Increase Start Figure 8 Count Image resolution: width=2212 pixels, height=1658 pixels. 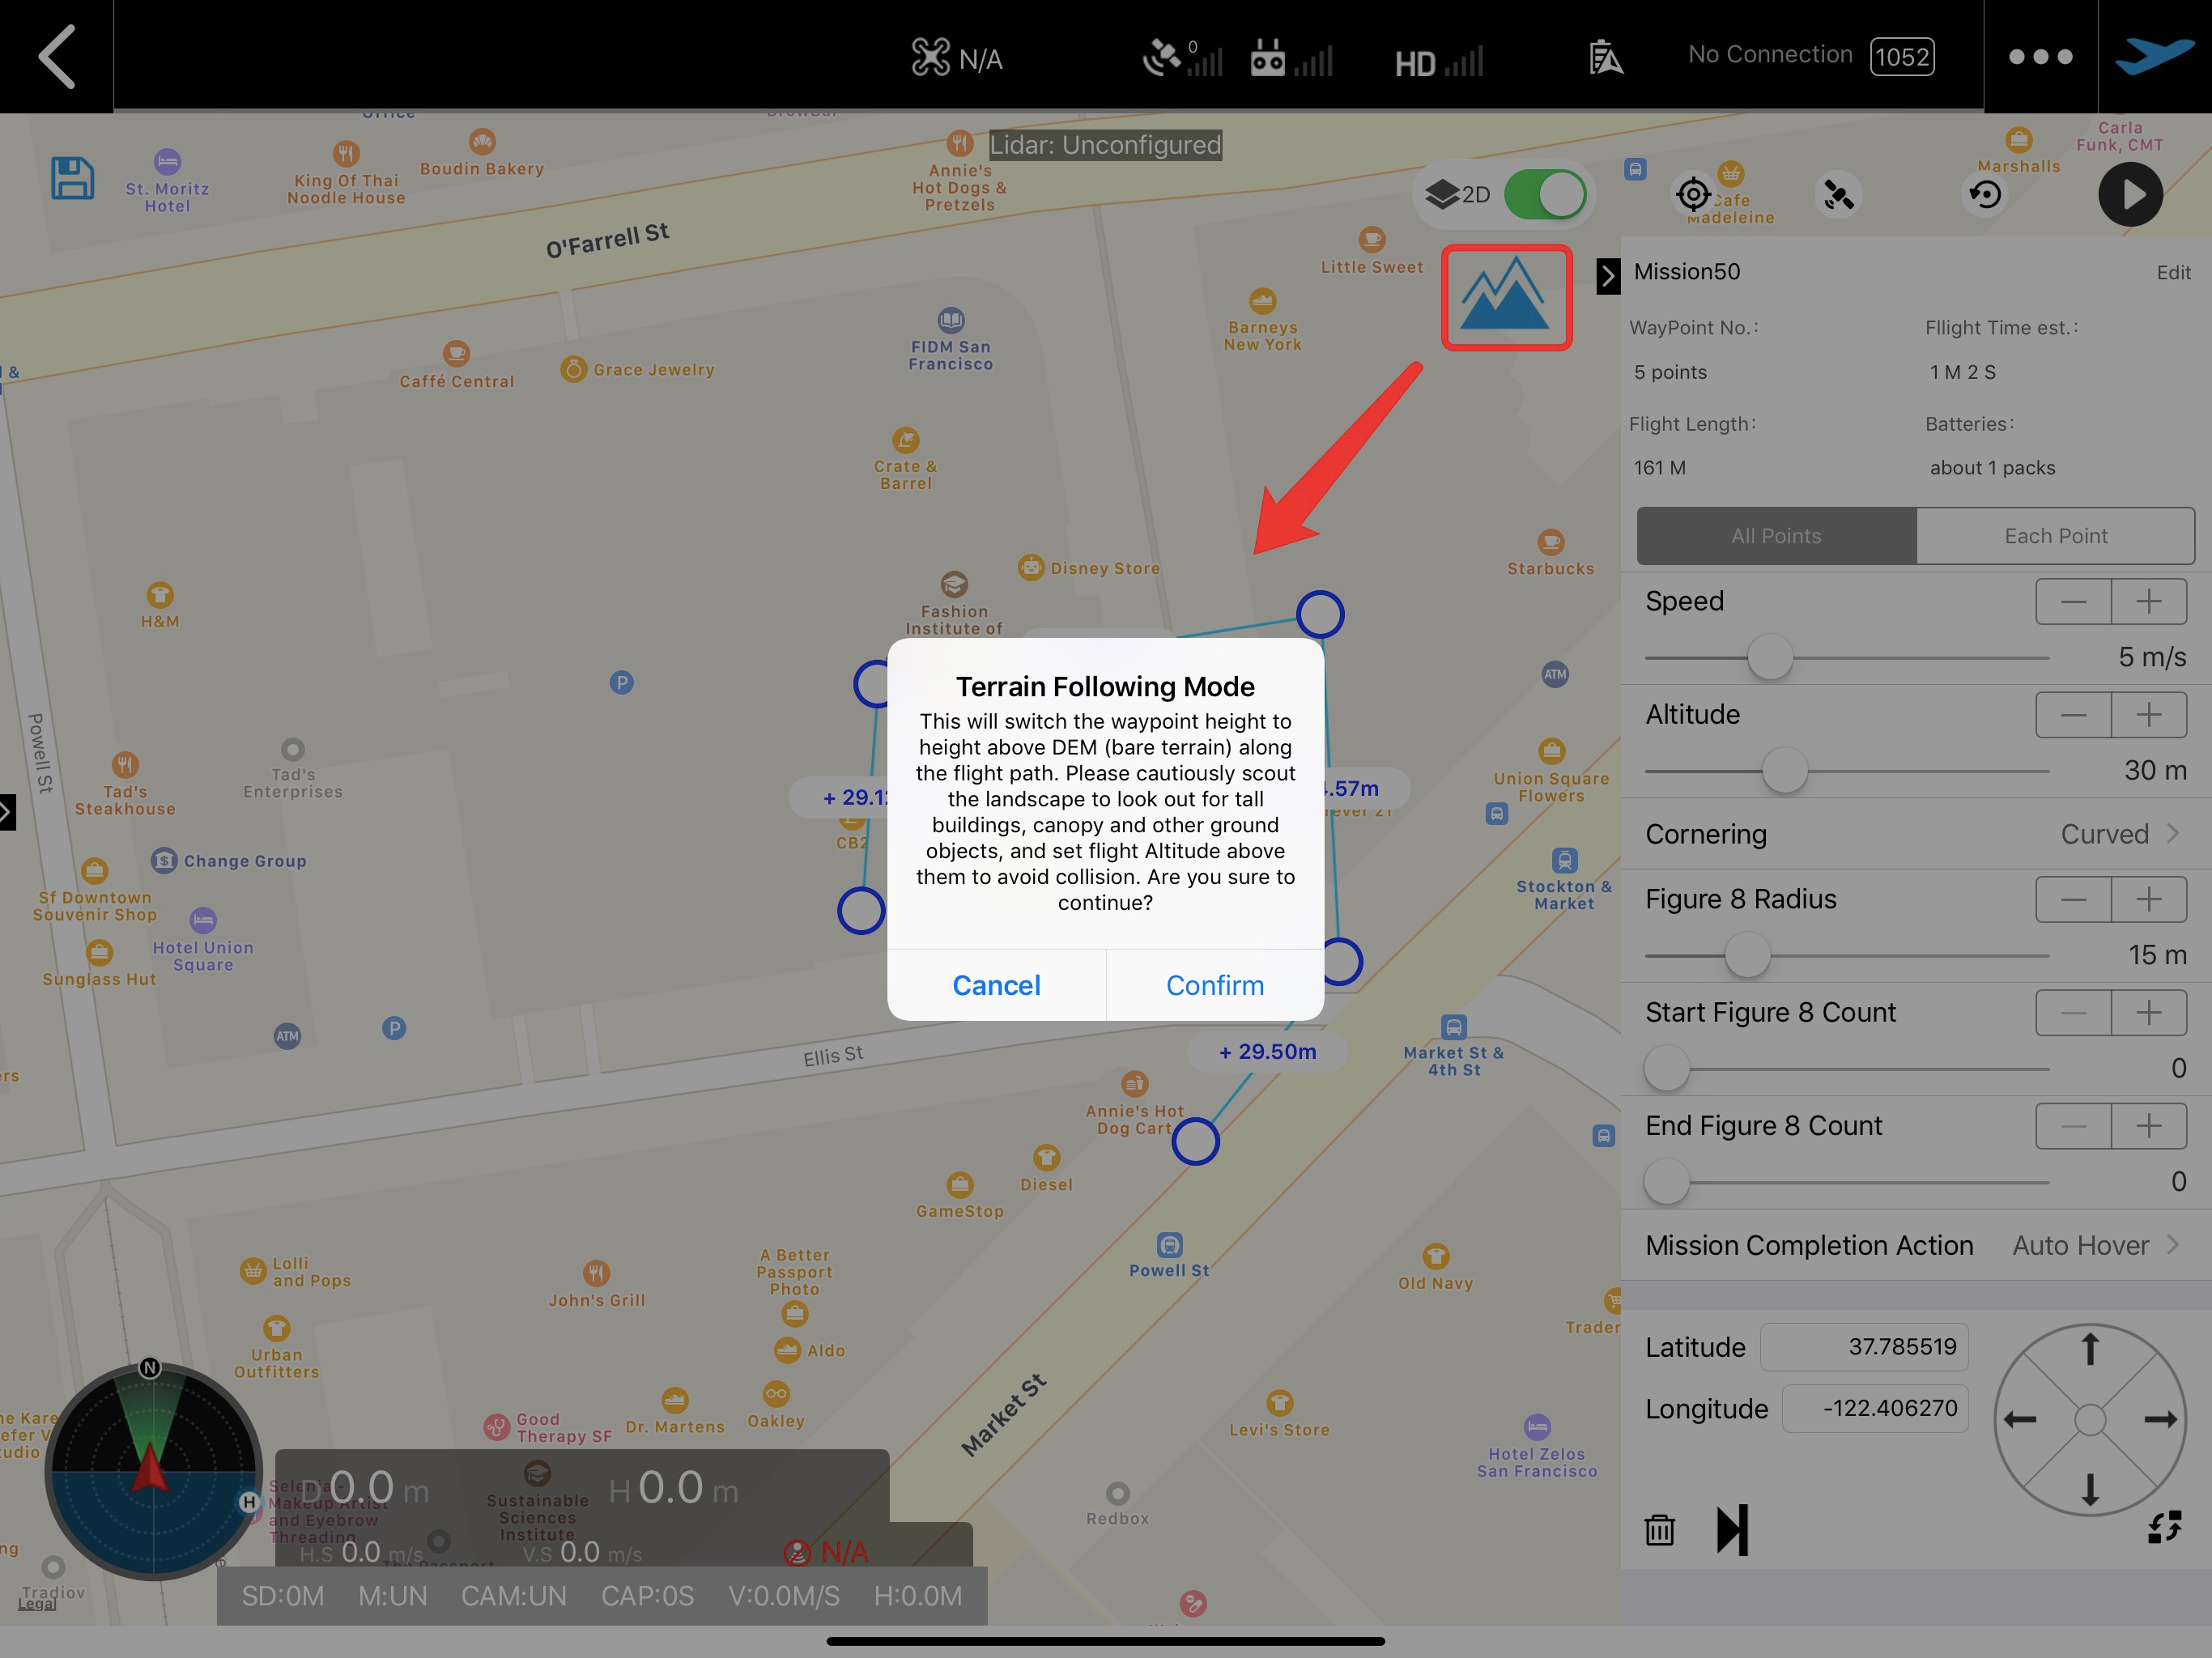coord(2149,1013)
